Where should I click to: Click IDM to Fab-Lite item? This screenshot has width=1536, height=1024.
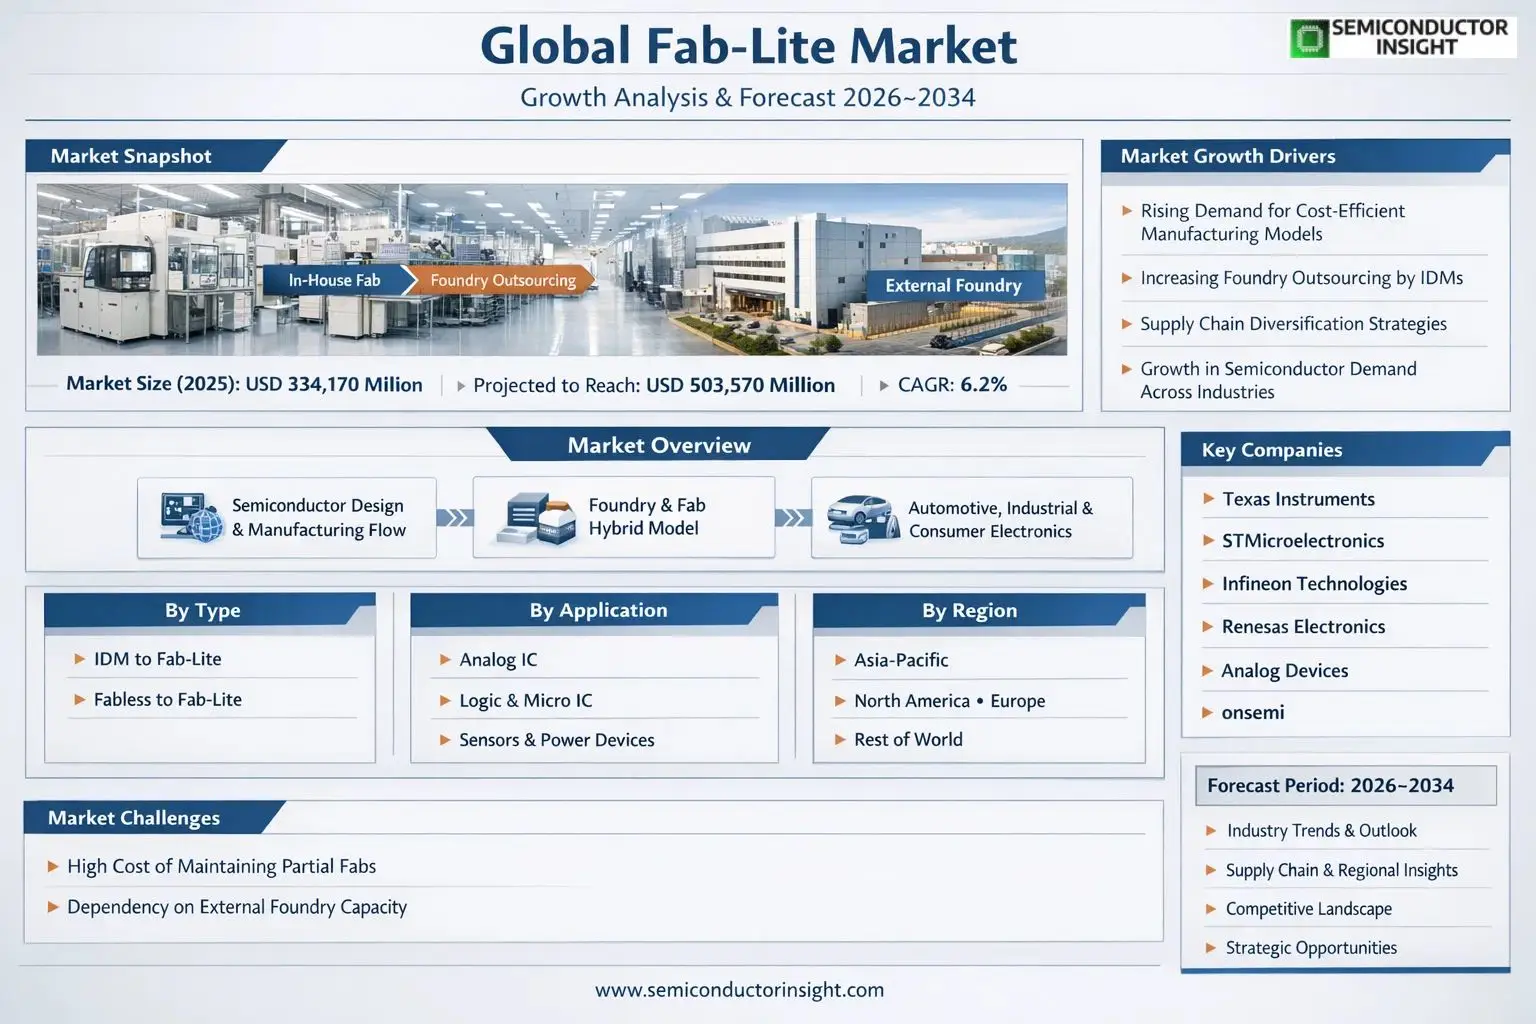(157, 659)
